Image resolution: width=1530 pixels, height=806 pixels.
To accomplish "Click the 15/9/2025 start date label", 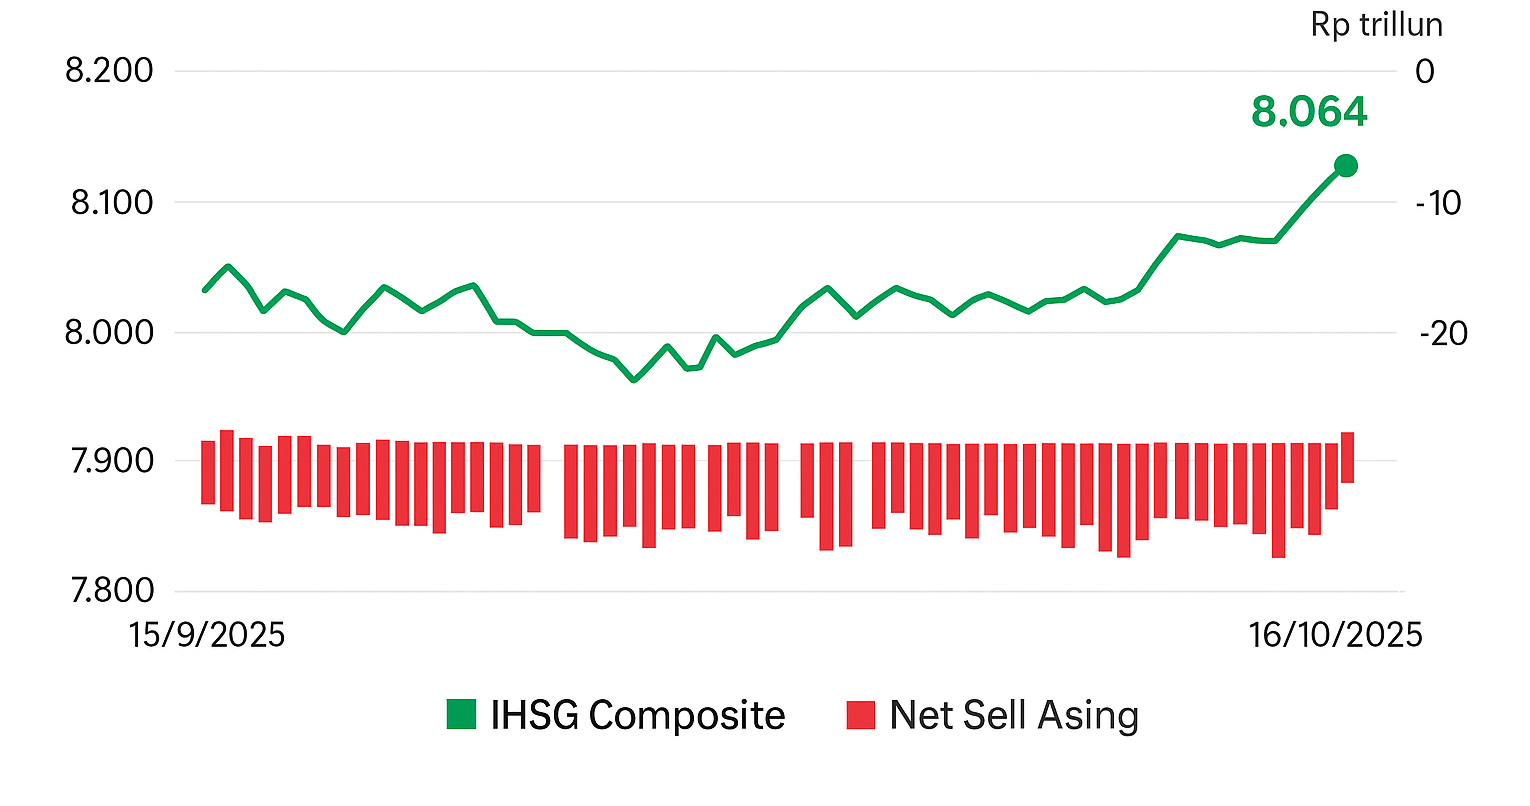I will [208, 634].
